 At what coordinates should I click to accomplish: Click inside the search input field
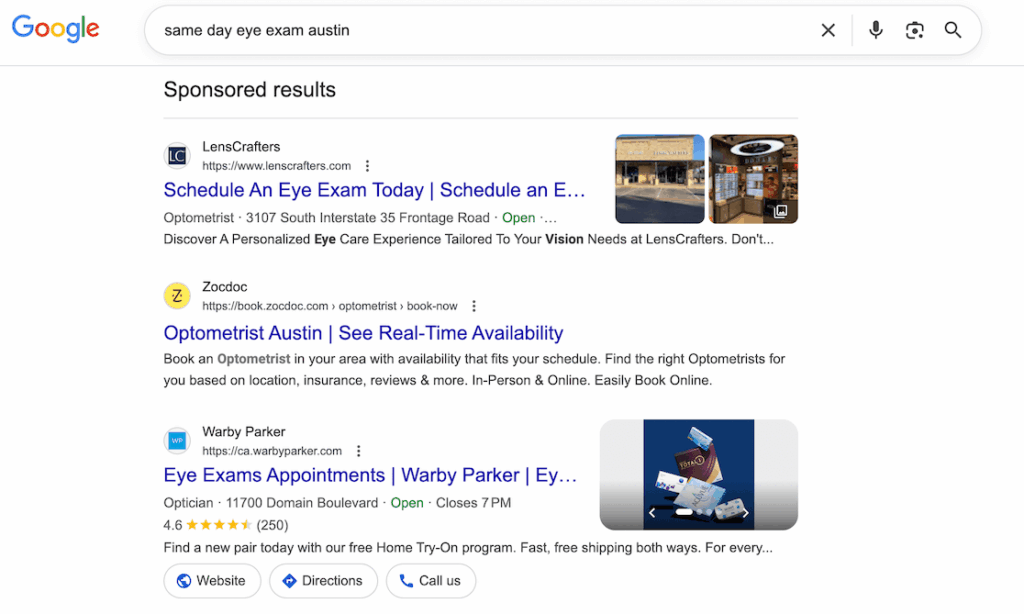[450, 30]
